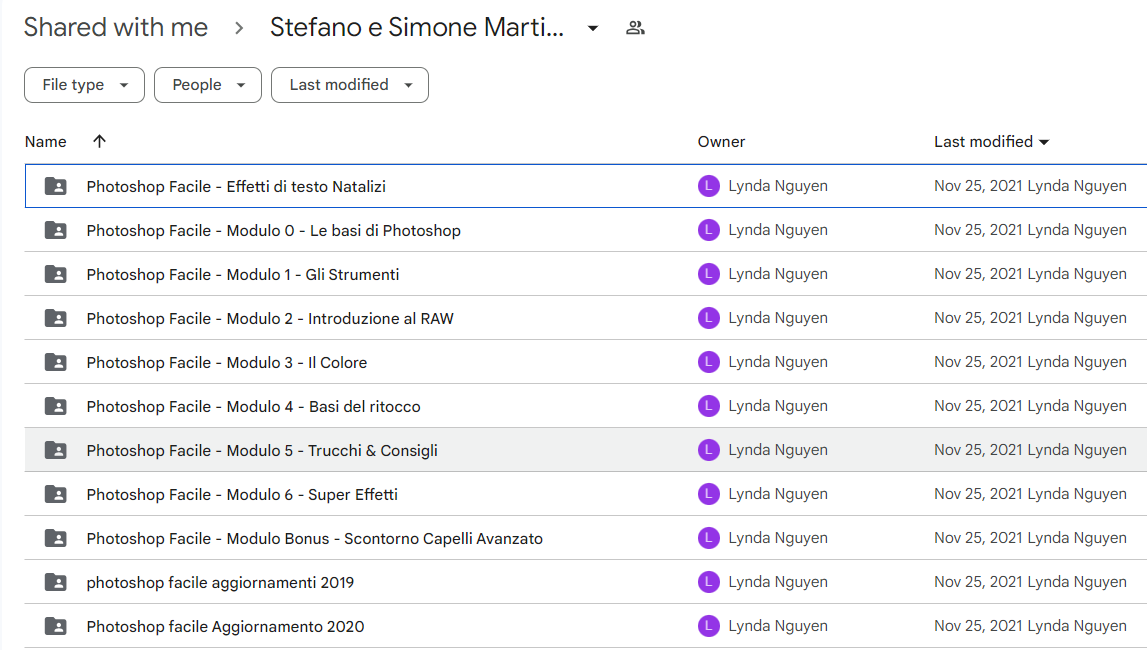Click owner avatar in Modulo 0 row

point(708,230)
